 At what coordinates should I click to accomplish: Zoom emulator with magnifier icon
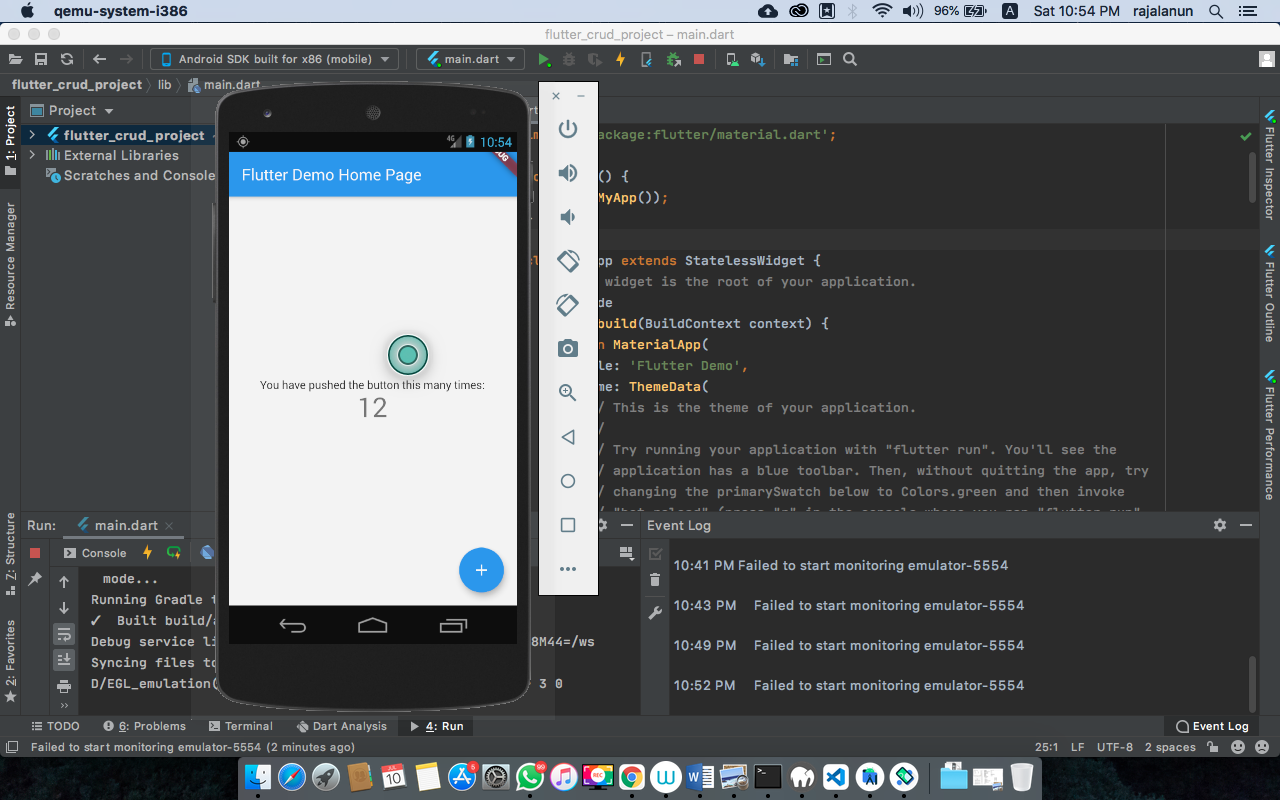point(568,393)
